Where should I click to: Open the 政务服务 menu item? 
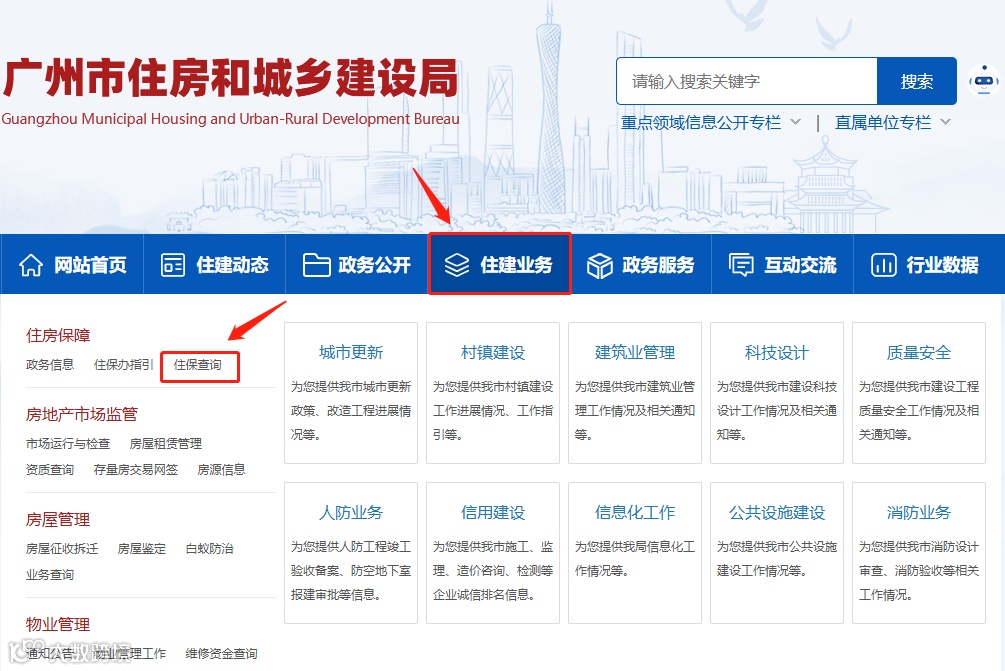641,264
